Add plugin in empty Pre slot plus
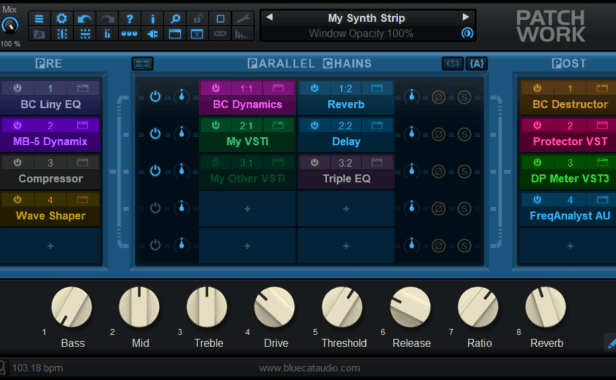This screenshot has width=616, height=380. (x=50, y=246)
